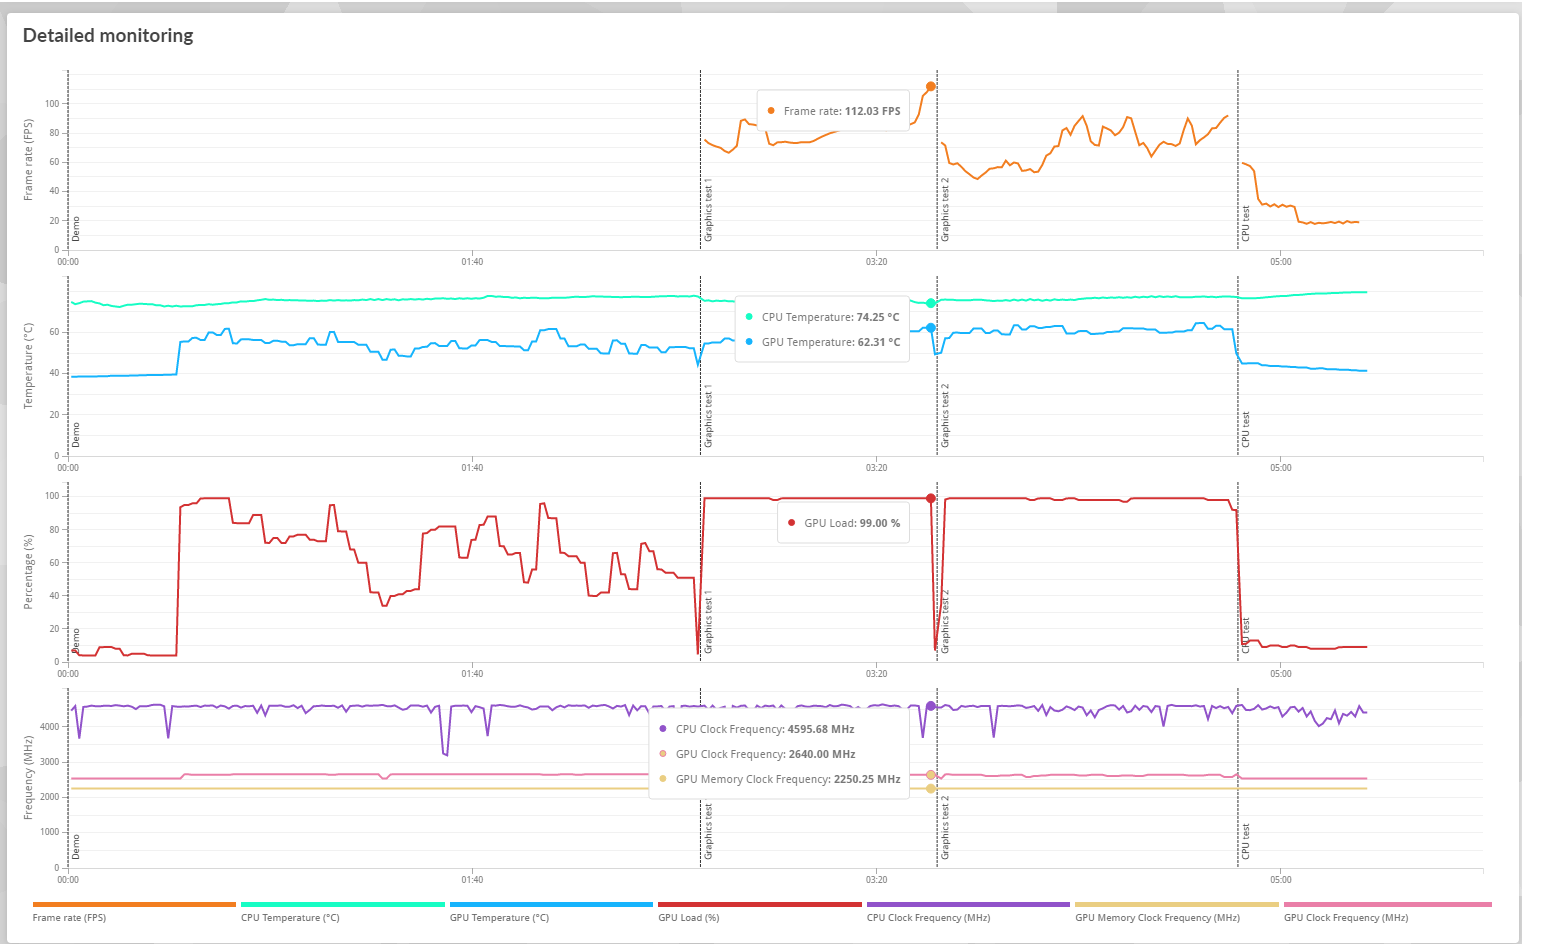Select the highlighted green CPU temperature data point
This screenshot has height=944, width=1552.
931,303
